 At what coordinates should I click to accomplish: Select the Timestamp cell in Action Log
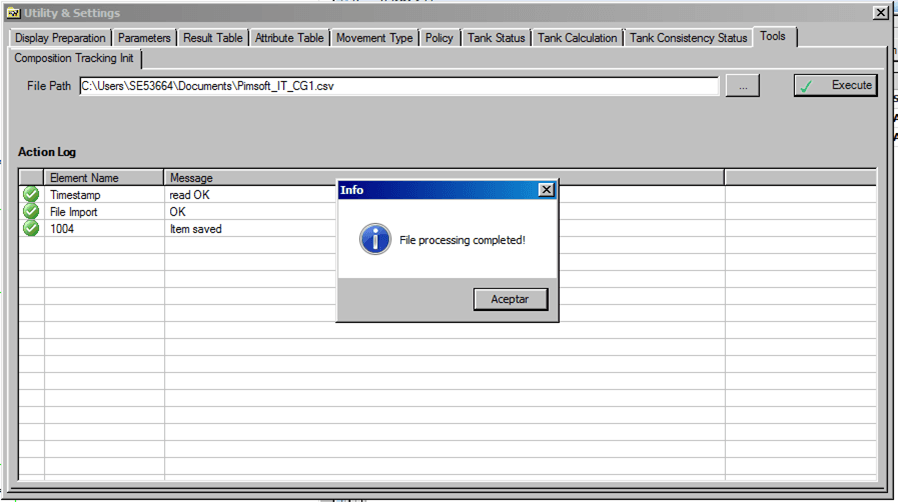click(x=104, y=195)
